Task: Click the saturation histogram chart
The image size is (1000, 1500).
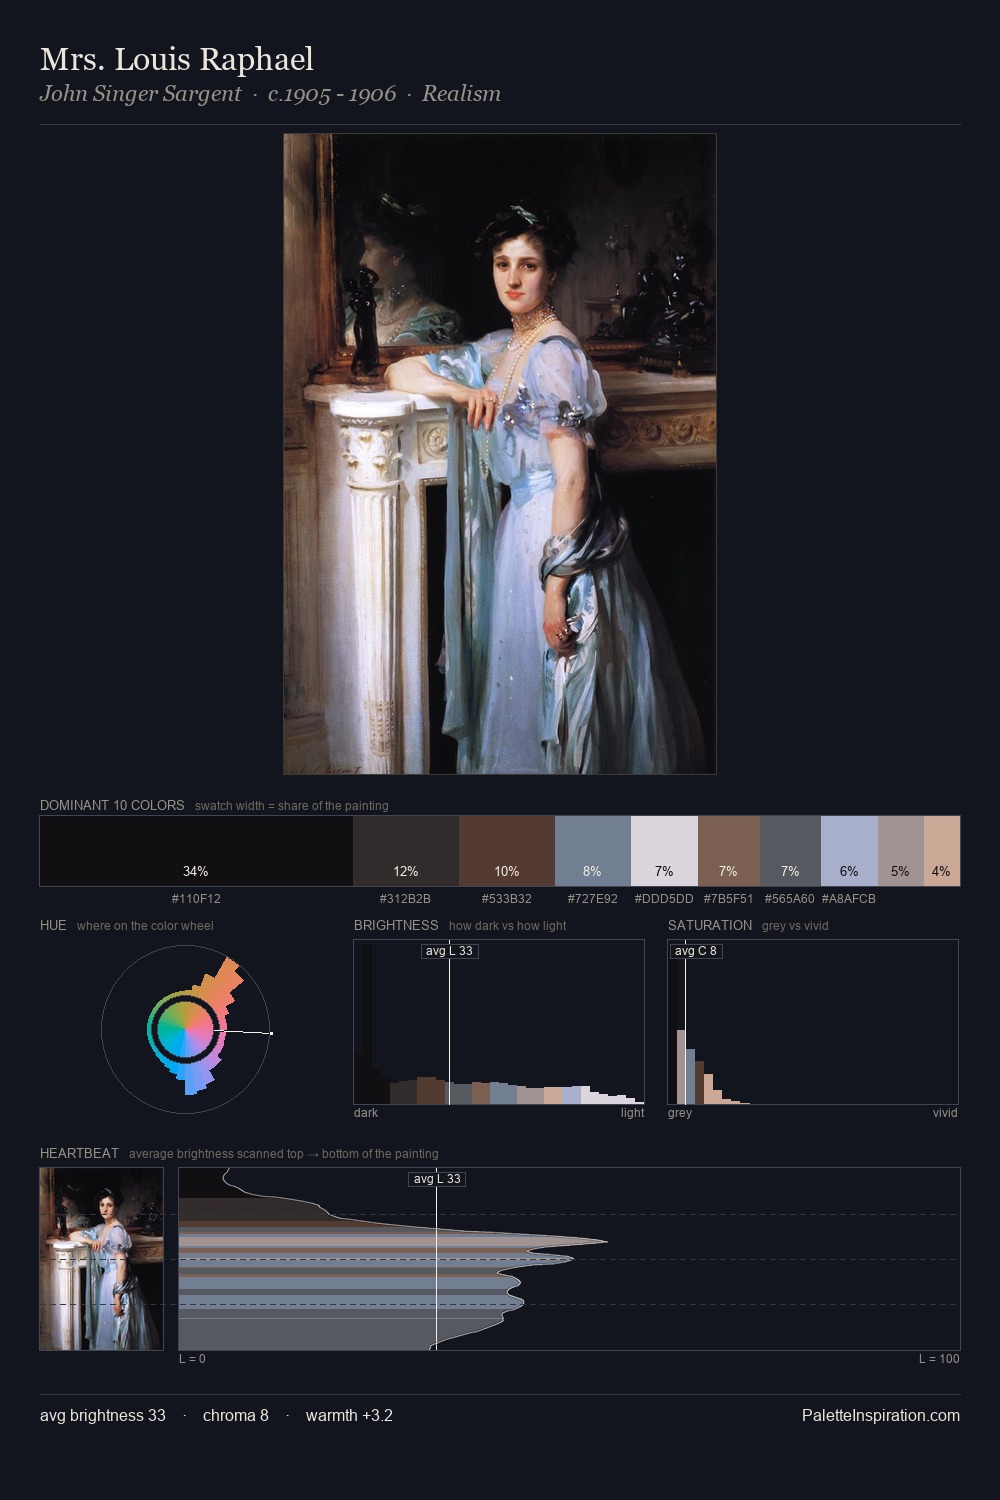Action: pos(813,1022)
